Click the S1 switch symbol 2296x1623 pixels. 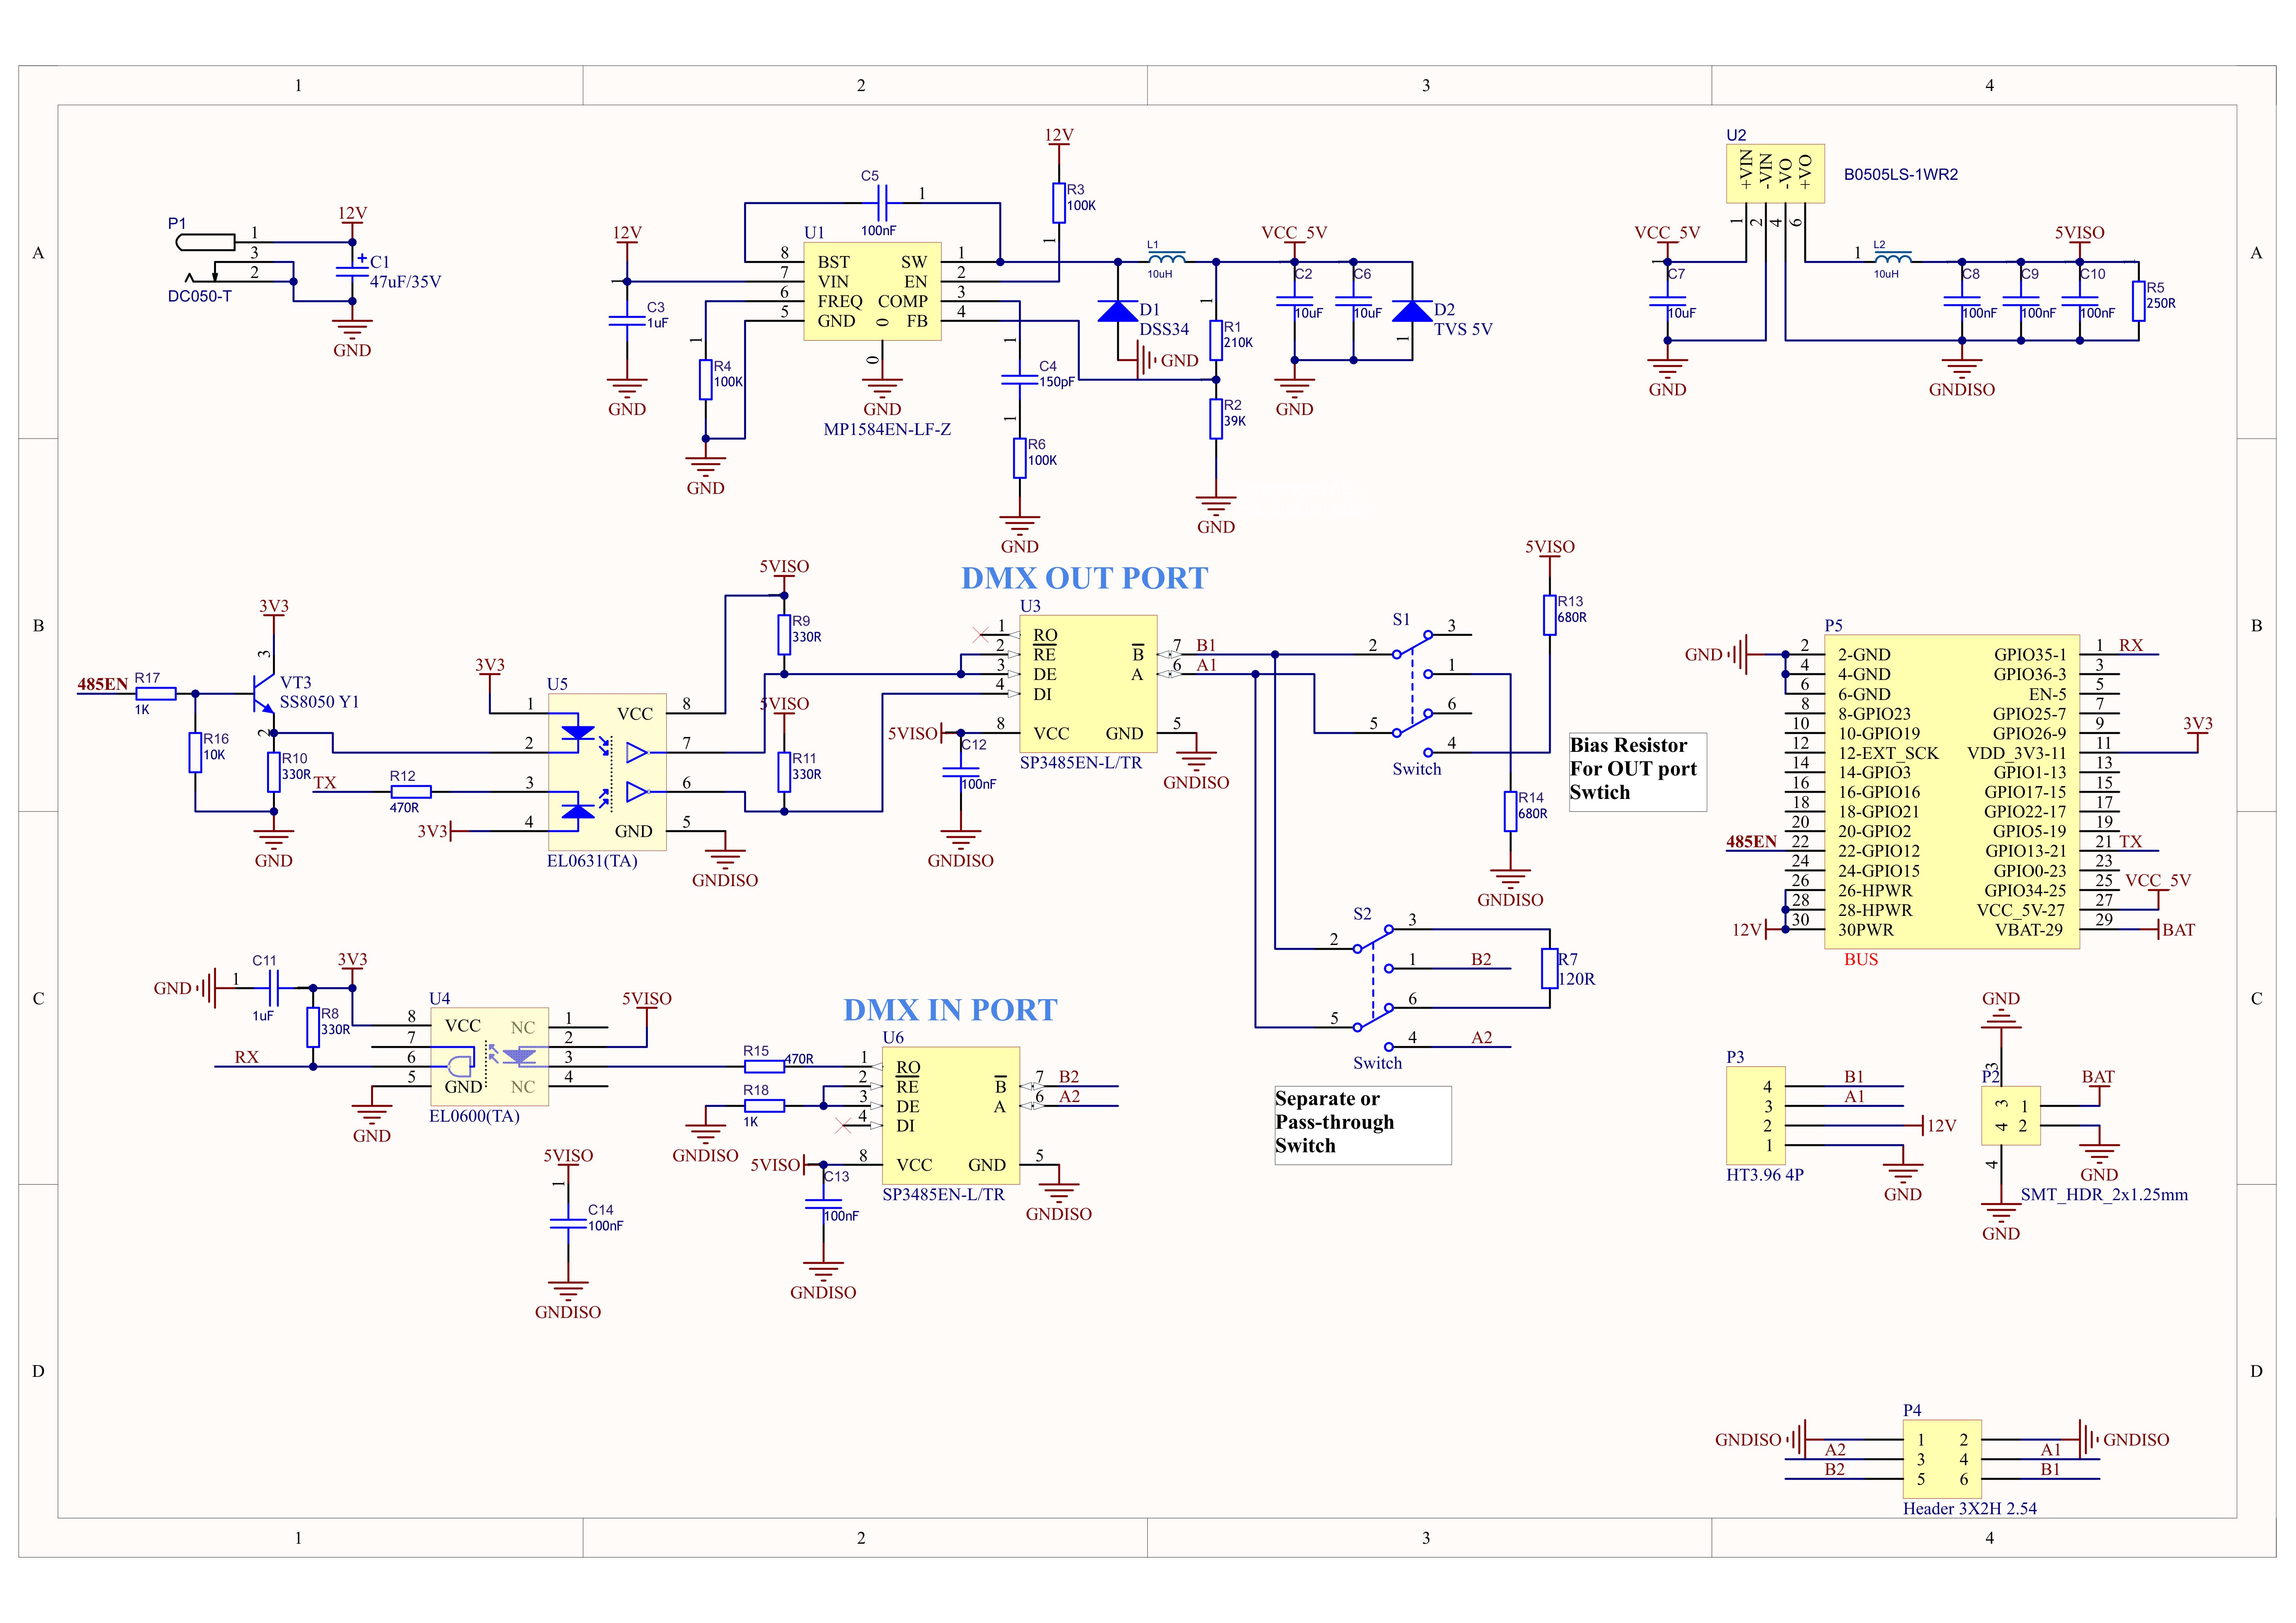pyautogui.click(x=1412, y=694)
